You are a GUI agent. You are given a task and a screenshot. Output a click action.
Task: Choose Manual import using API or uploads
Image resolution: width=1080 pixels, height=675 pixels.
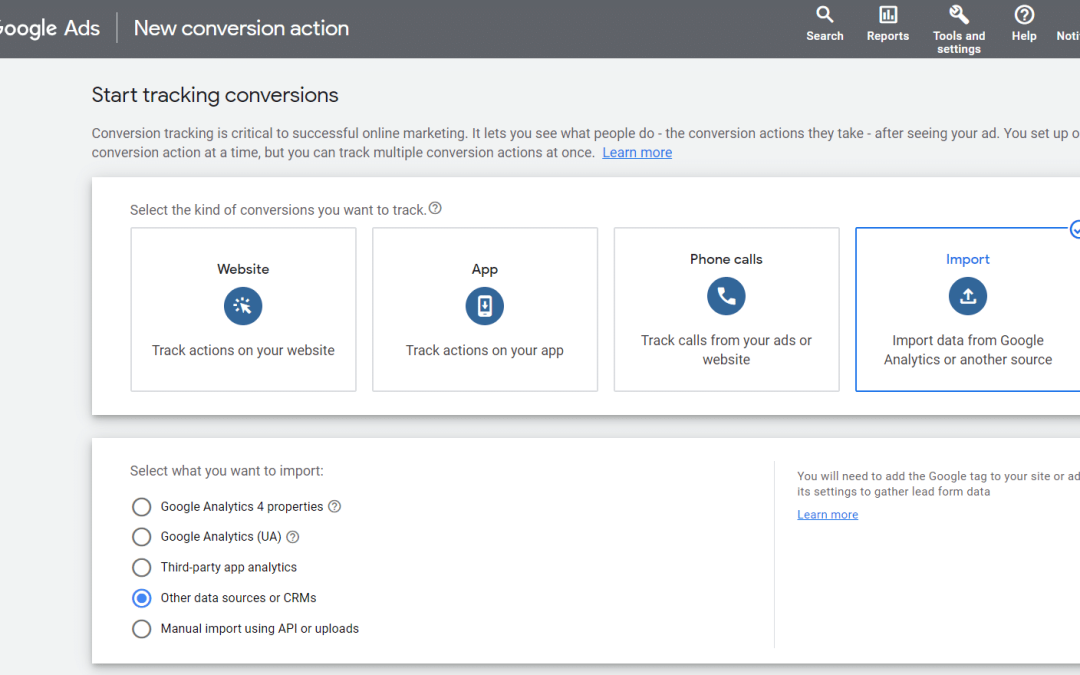click(x=142, y=629)
